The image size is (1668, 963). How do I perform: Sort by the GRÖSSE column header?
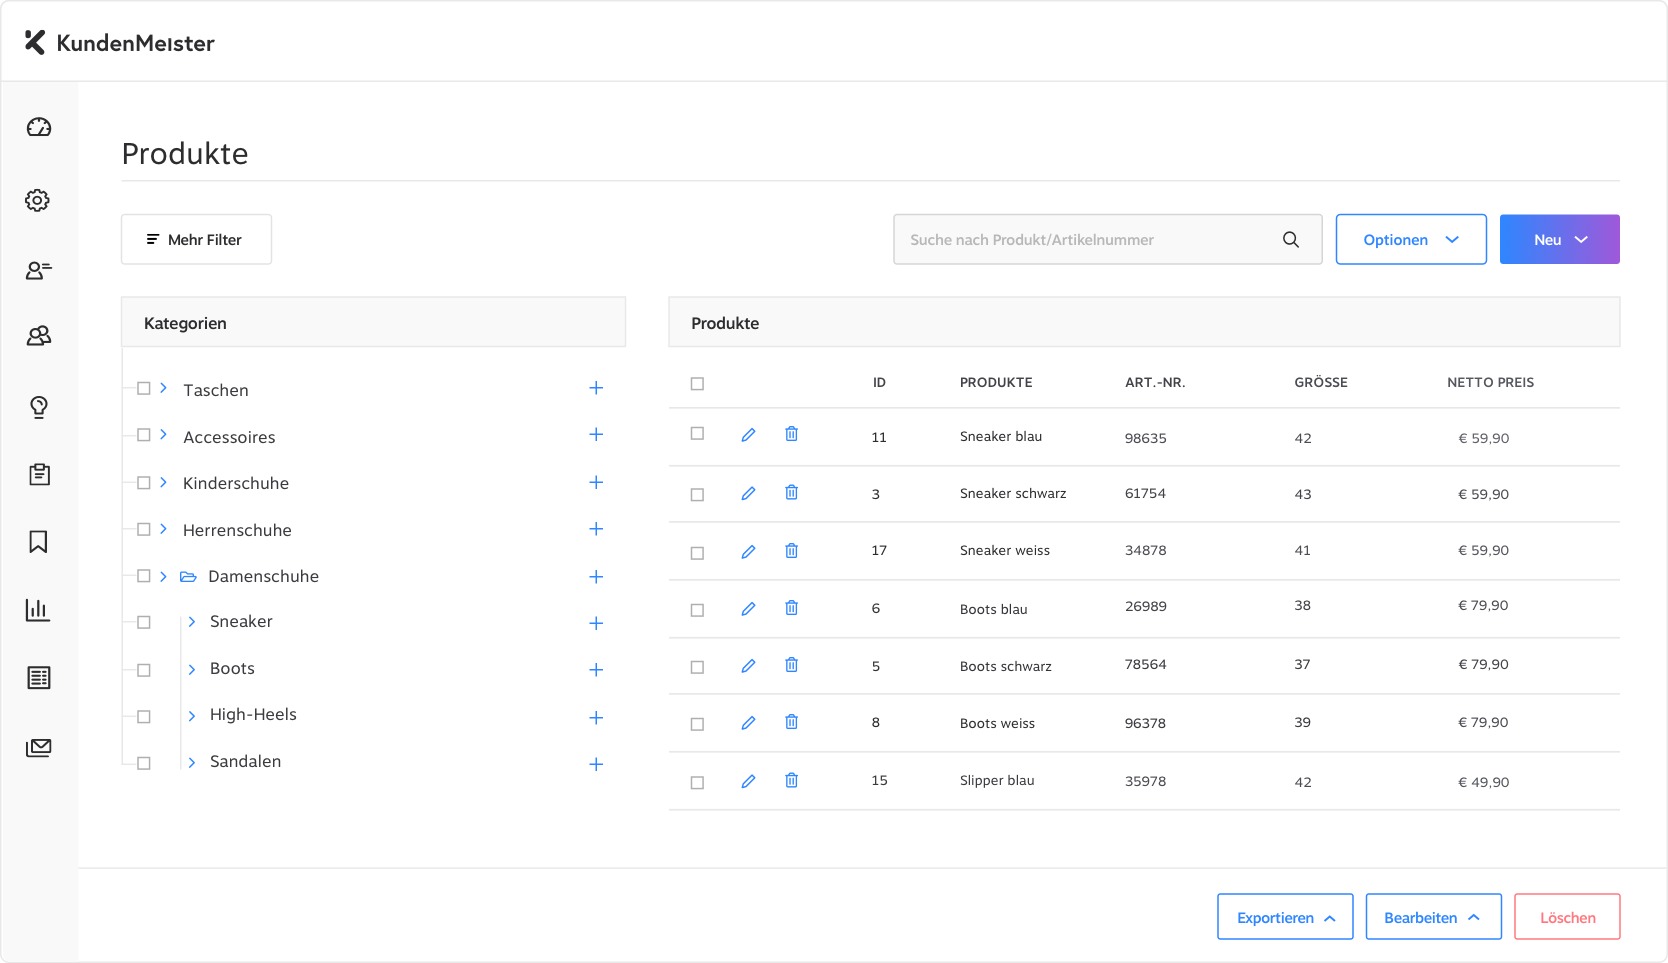click(x=1321, y=383)
